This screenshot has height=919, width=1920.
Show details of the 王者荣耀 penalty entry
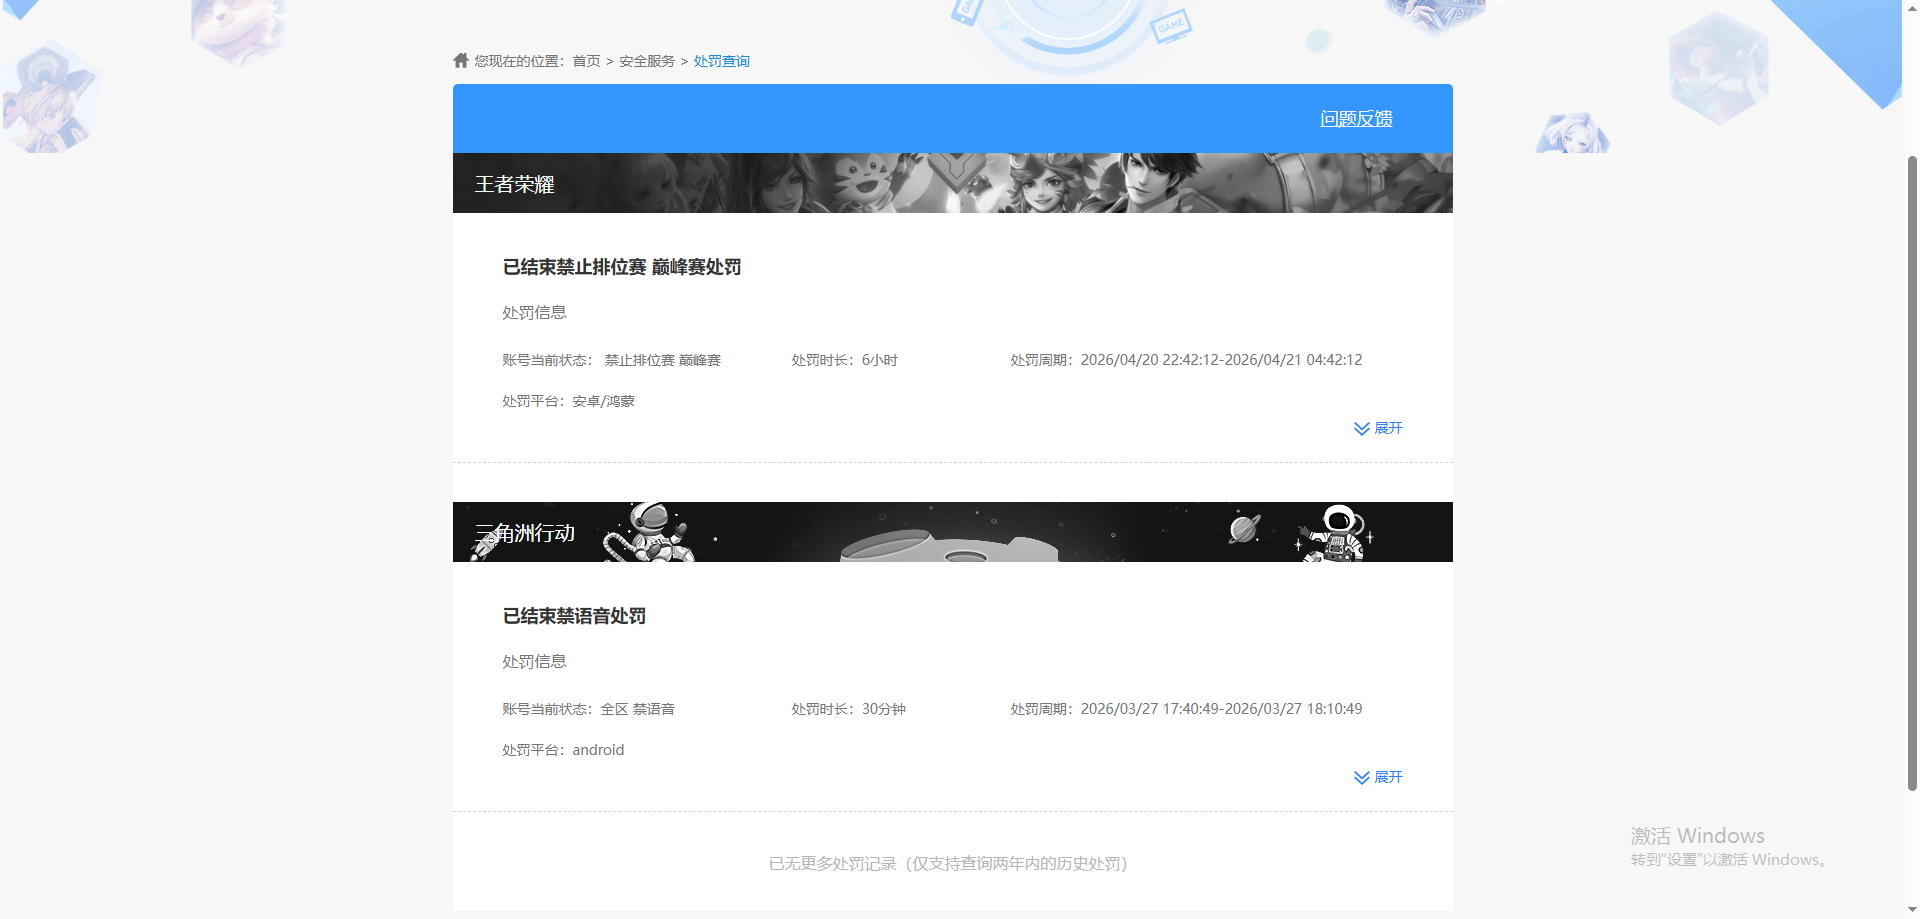click(x=1388, y=428)
